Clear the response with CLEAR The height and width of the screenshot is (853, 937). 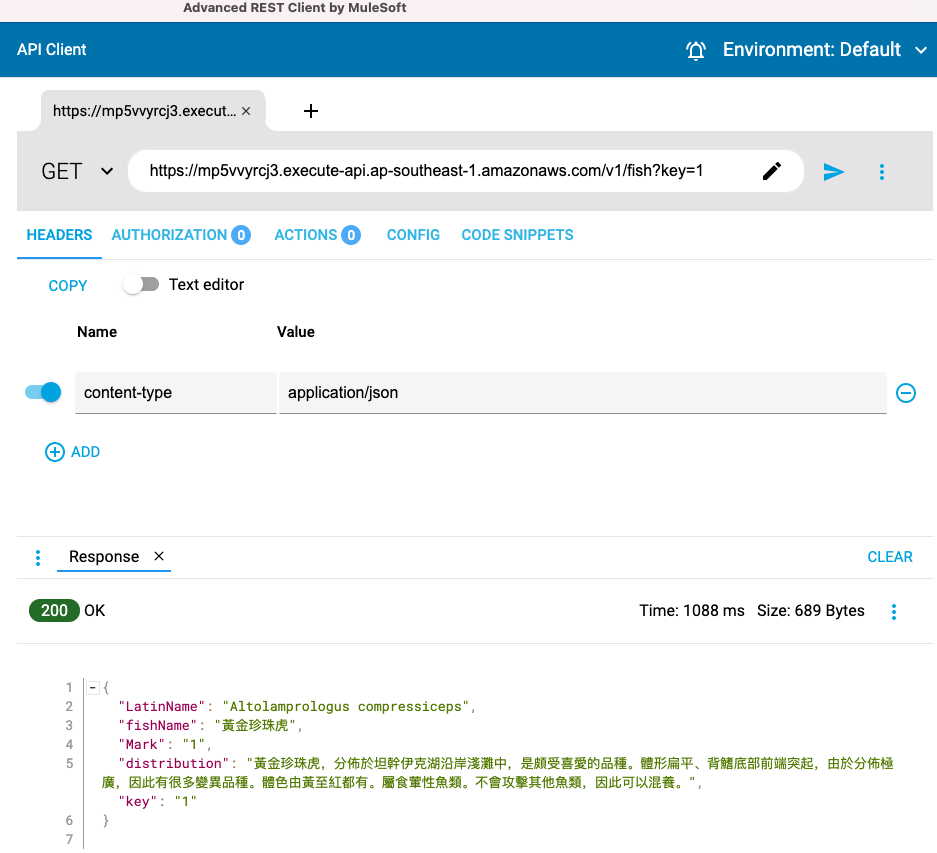889,557
